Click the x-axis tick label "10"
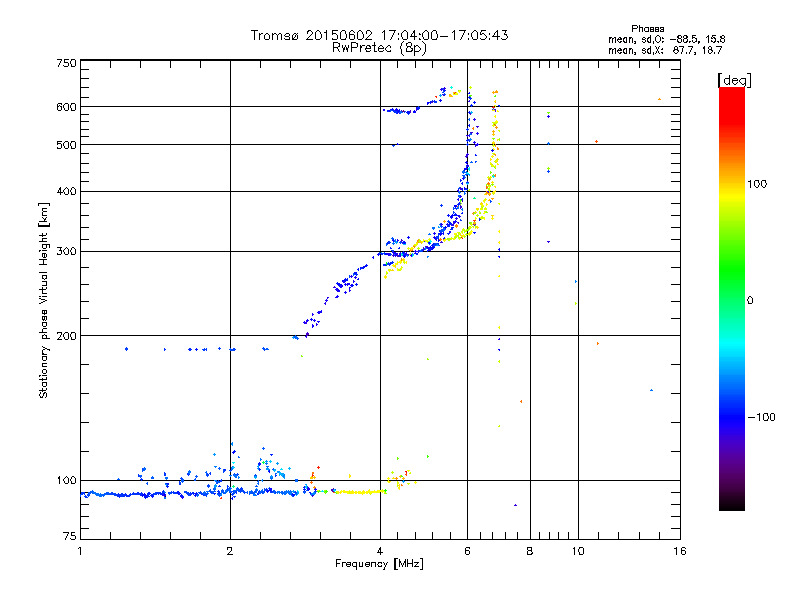Viewport: 800px width, 600px height. coord(578,551)
